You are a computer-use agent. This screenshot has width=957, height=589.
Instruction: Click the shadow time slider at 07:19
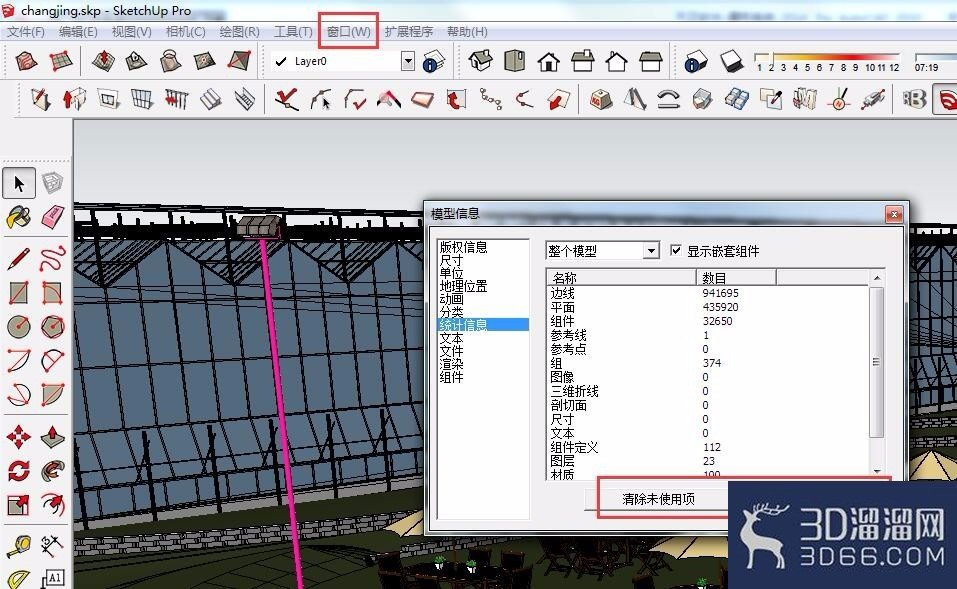(x=934, y=56)
